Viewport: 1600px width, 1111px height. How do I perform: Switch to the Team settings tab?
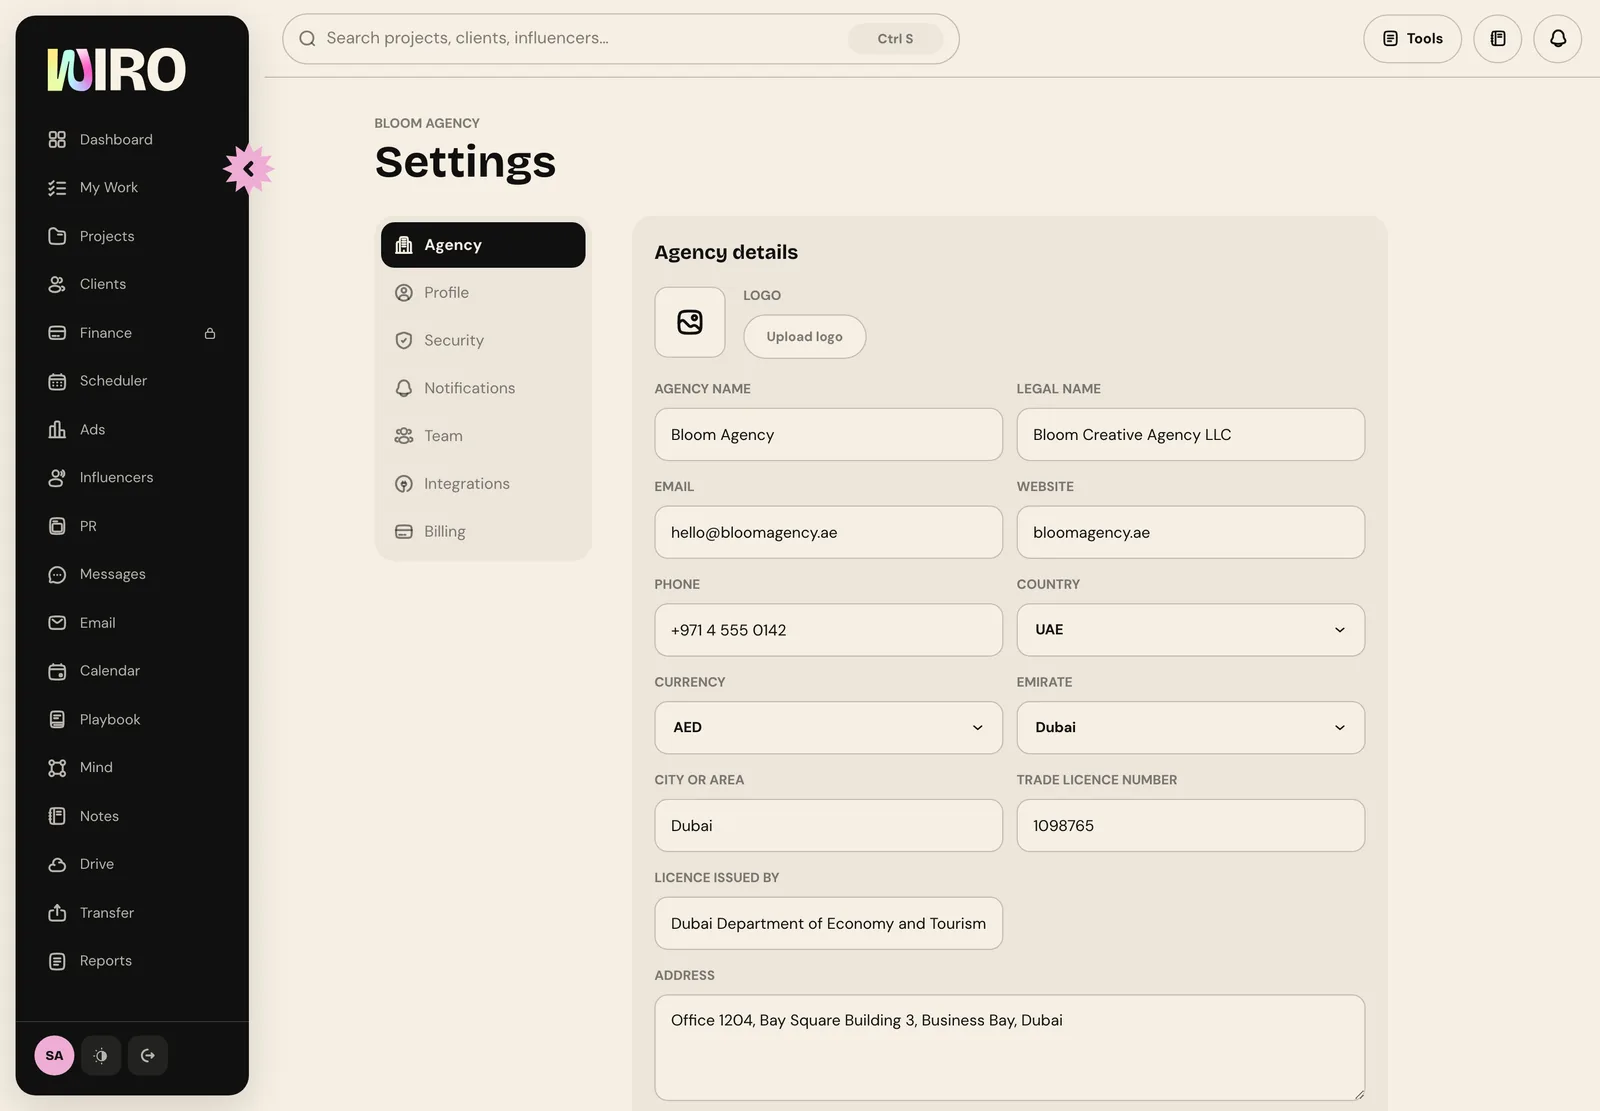click(483, 436)
